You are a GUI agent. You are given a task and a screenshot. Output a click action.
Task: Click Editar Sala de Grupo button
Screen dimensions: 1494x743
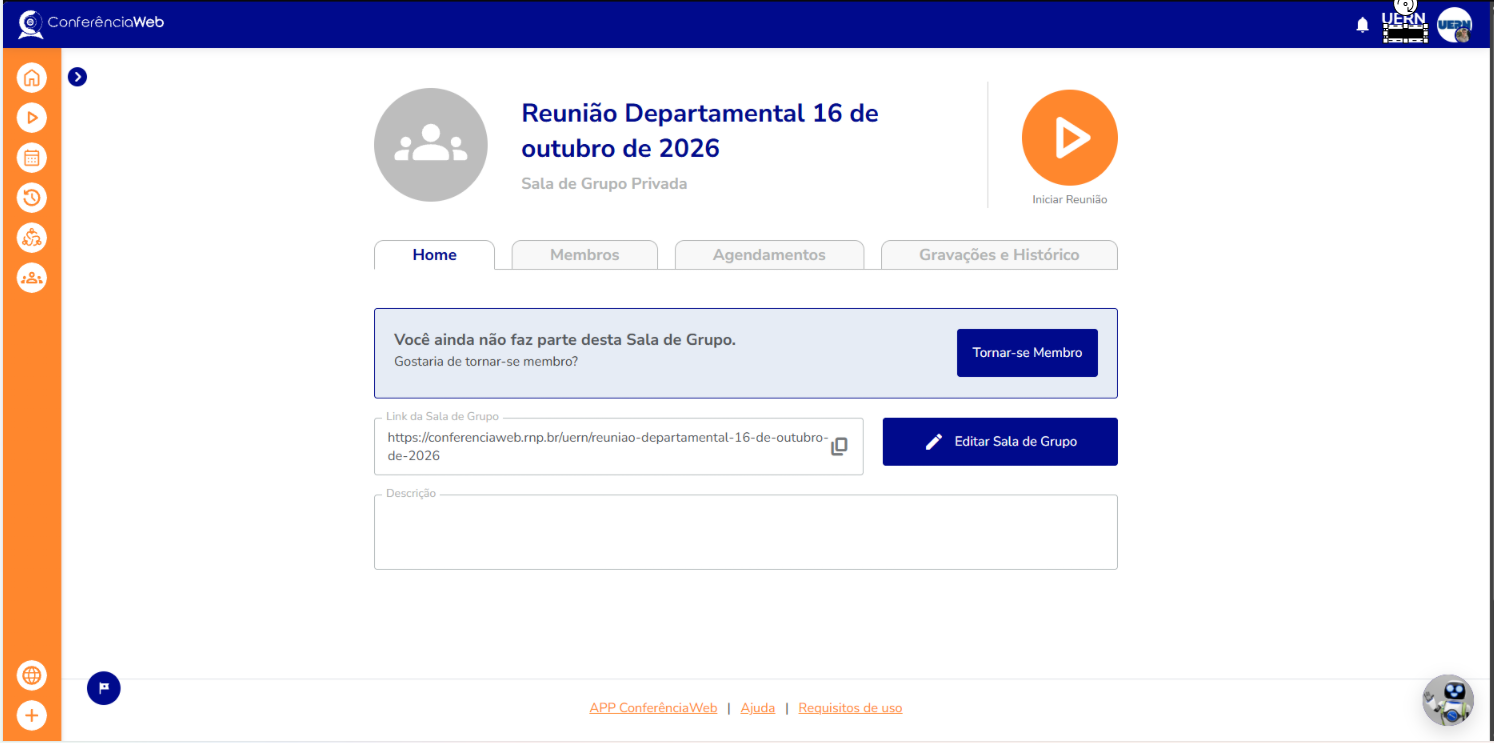[1000, 442]
